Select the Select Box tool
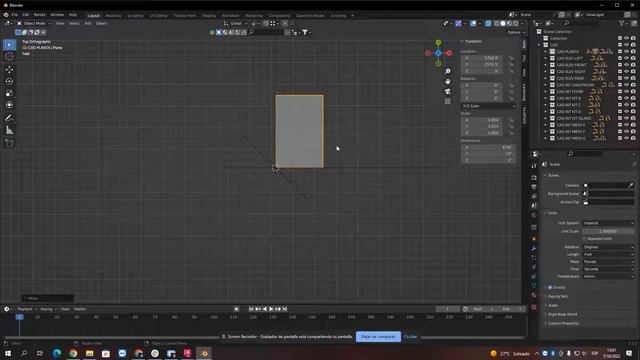The image size is (640, 360). tap(9, 44)
